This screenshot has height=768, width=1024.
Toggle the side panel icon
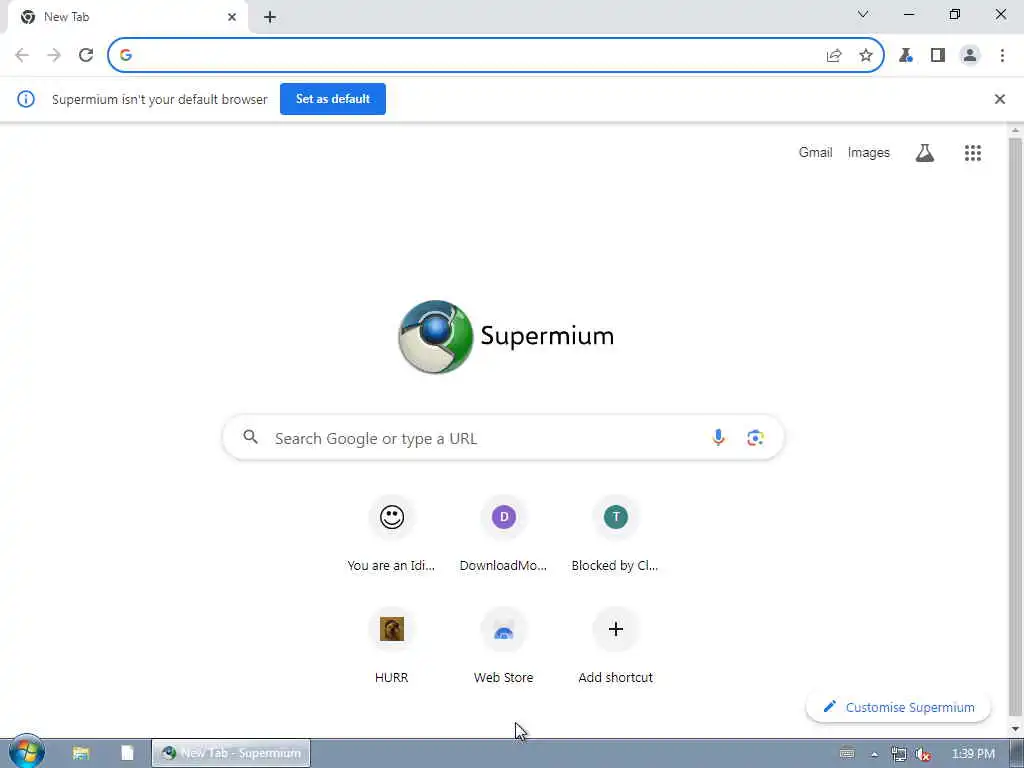(938, 56)
